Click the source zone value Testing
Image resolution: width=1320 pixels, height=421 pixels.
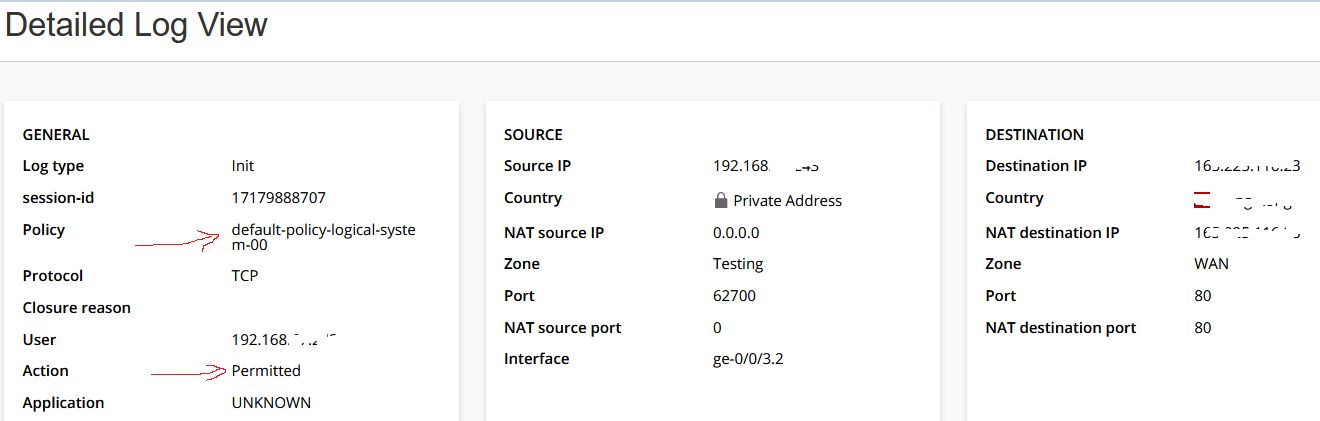(x=738, y=264)
